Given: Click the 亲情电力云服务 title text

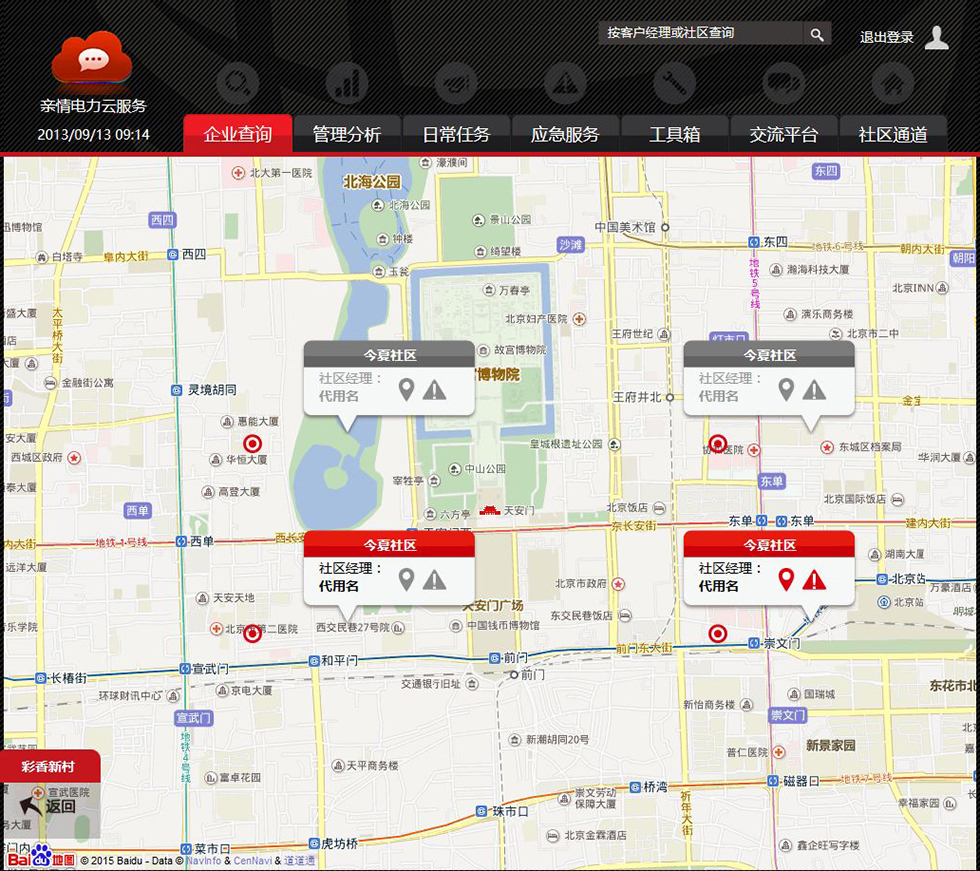Looking at the screenshot, I should [x=93, y=106].
